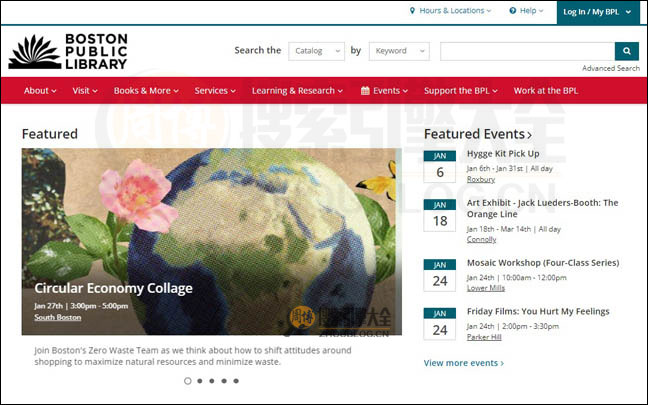Open Friday Films' Jan 24 date badge
The width and height of the screenshot is (648, 405).
[x=440, y=324]
